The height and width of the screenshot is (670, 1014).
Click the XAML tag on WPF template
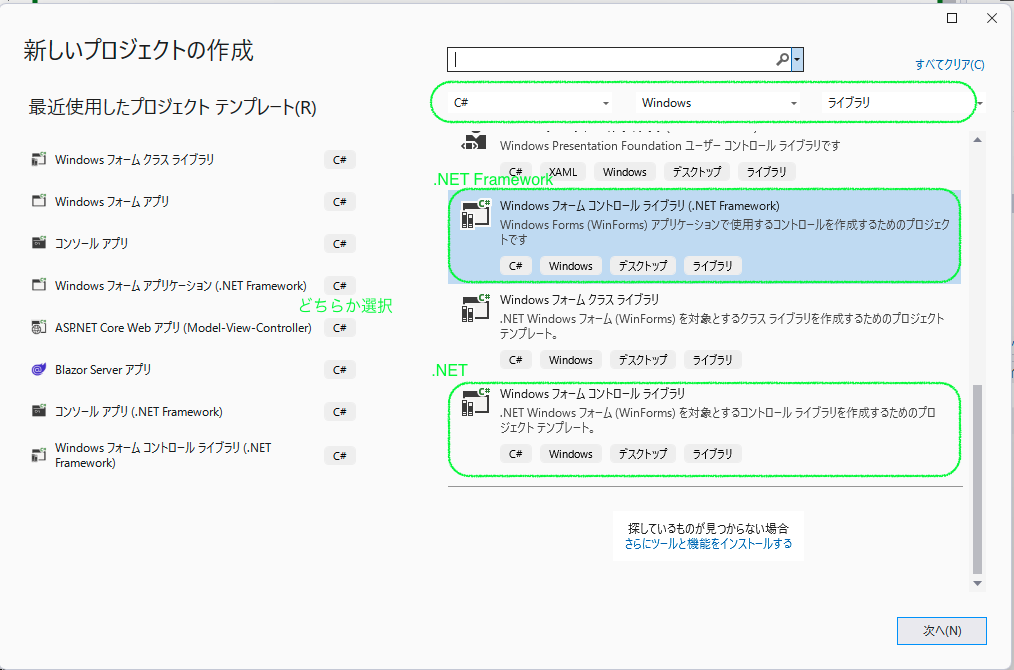[x=563, y=171]
